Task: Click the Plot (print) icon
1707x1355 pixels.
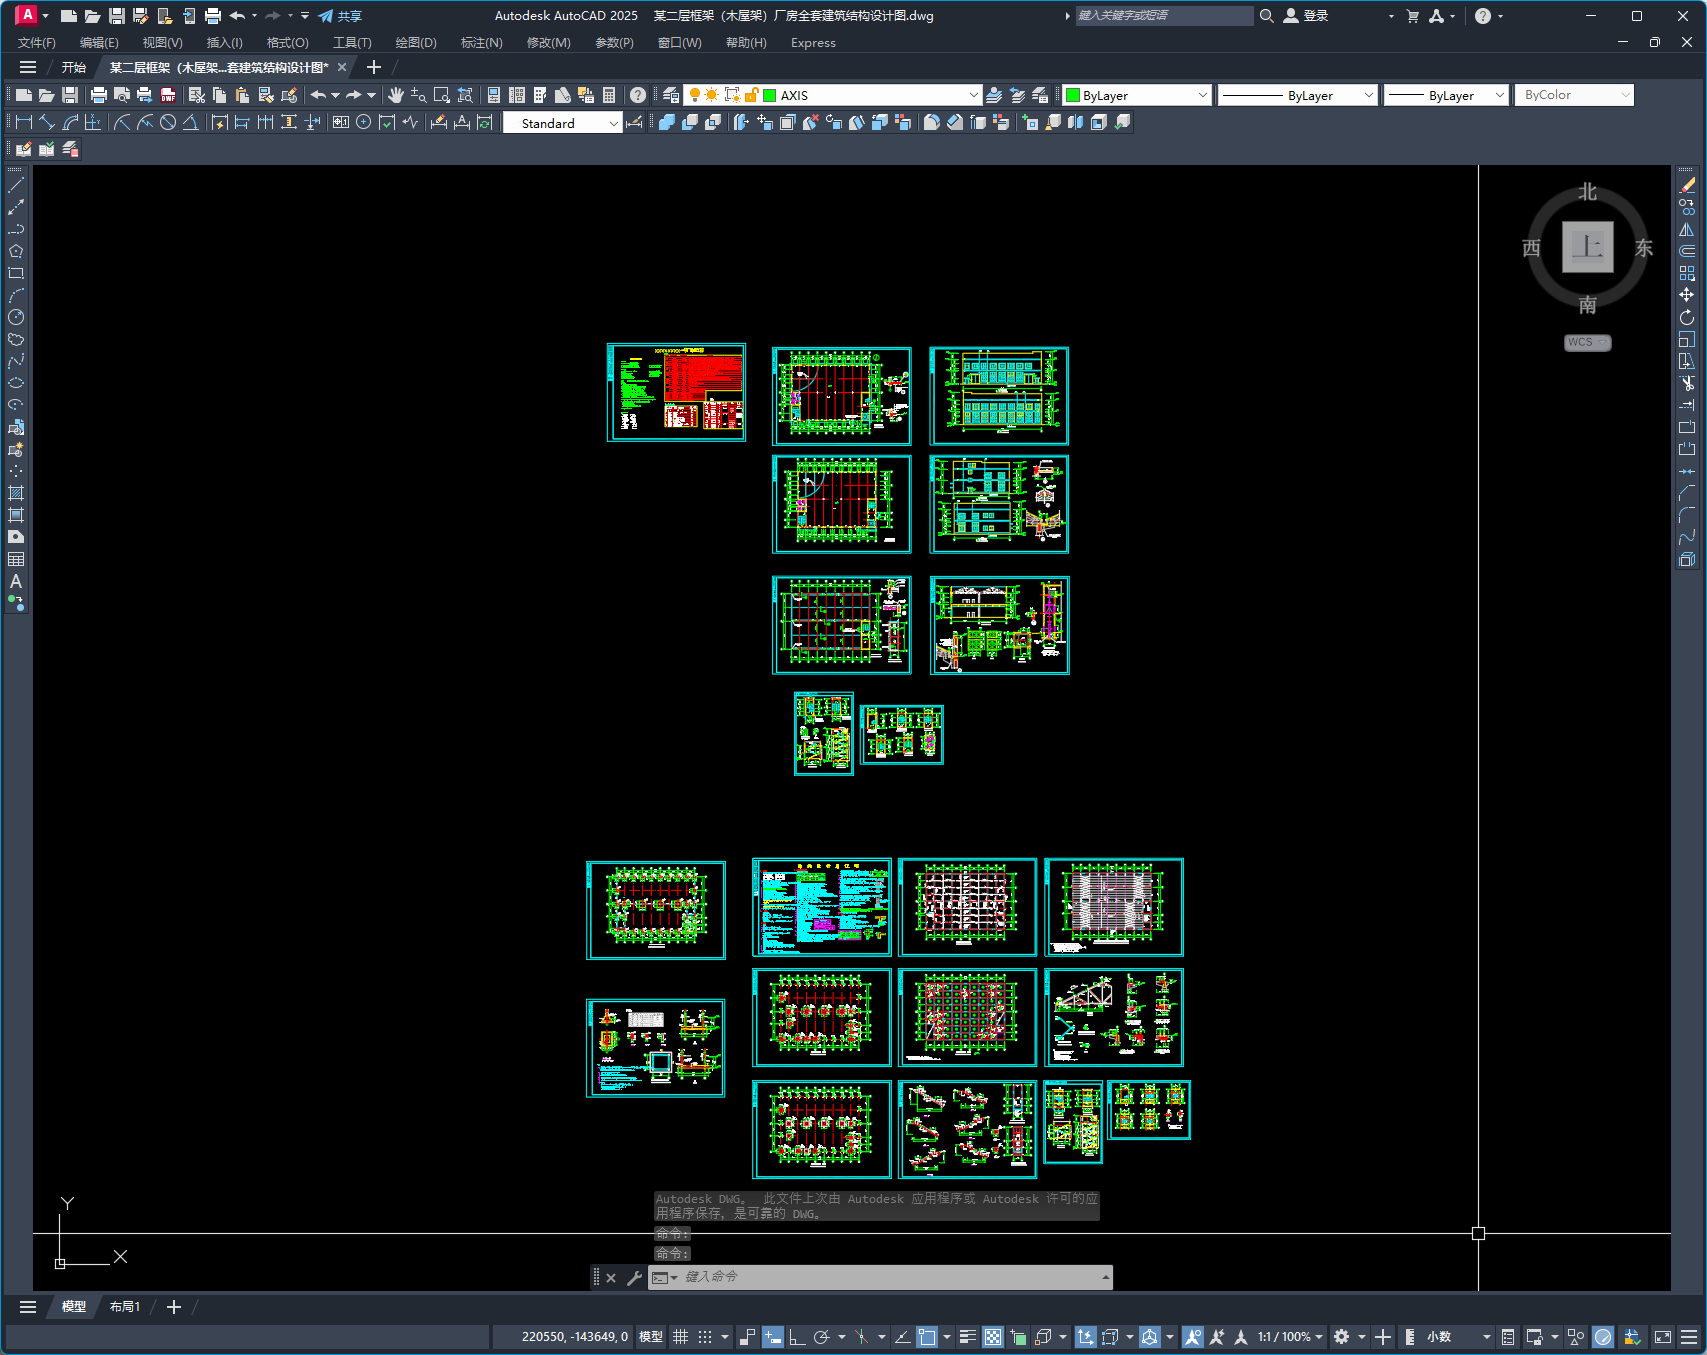Action: (98, 95)
